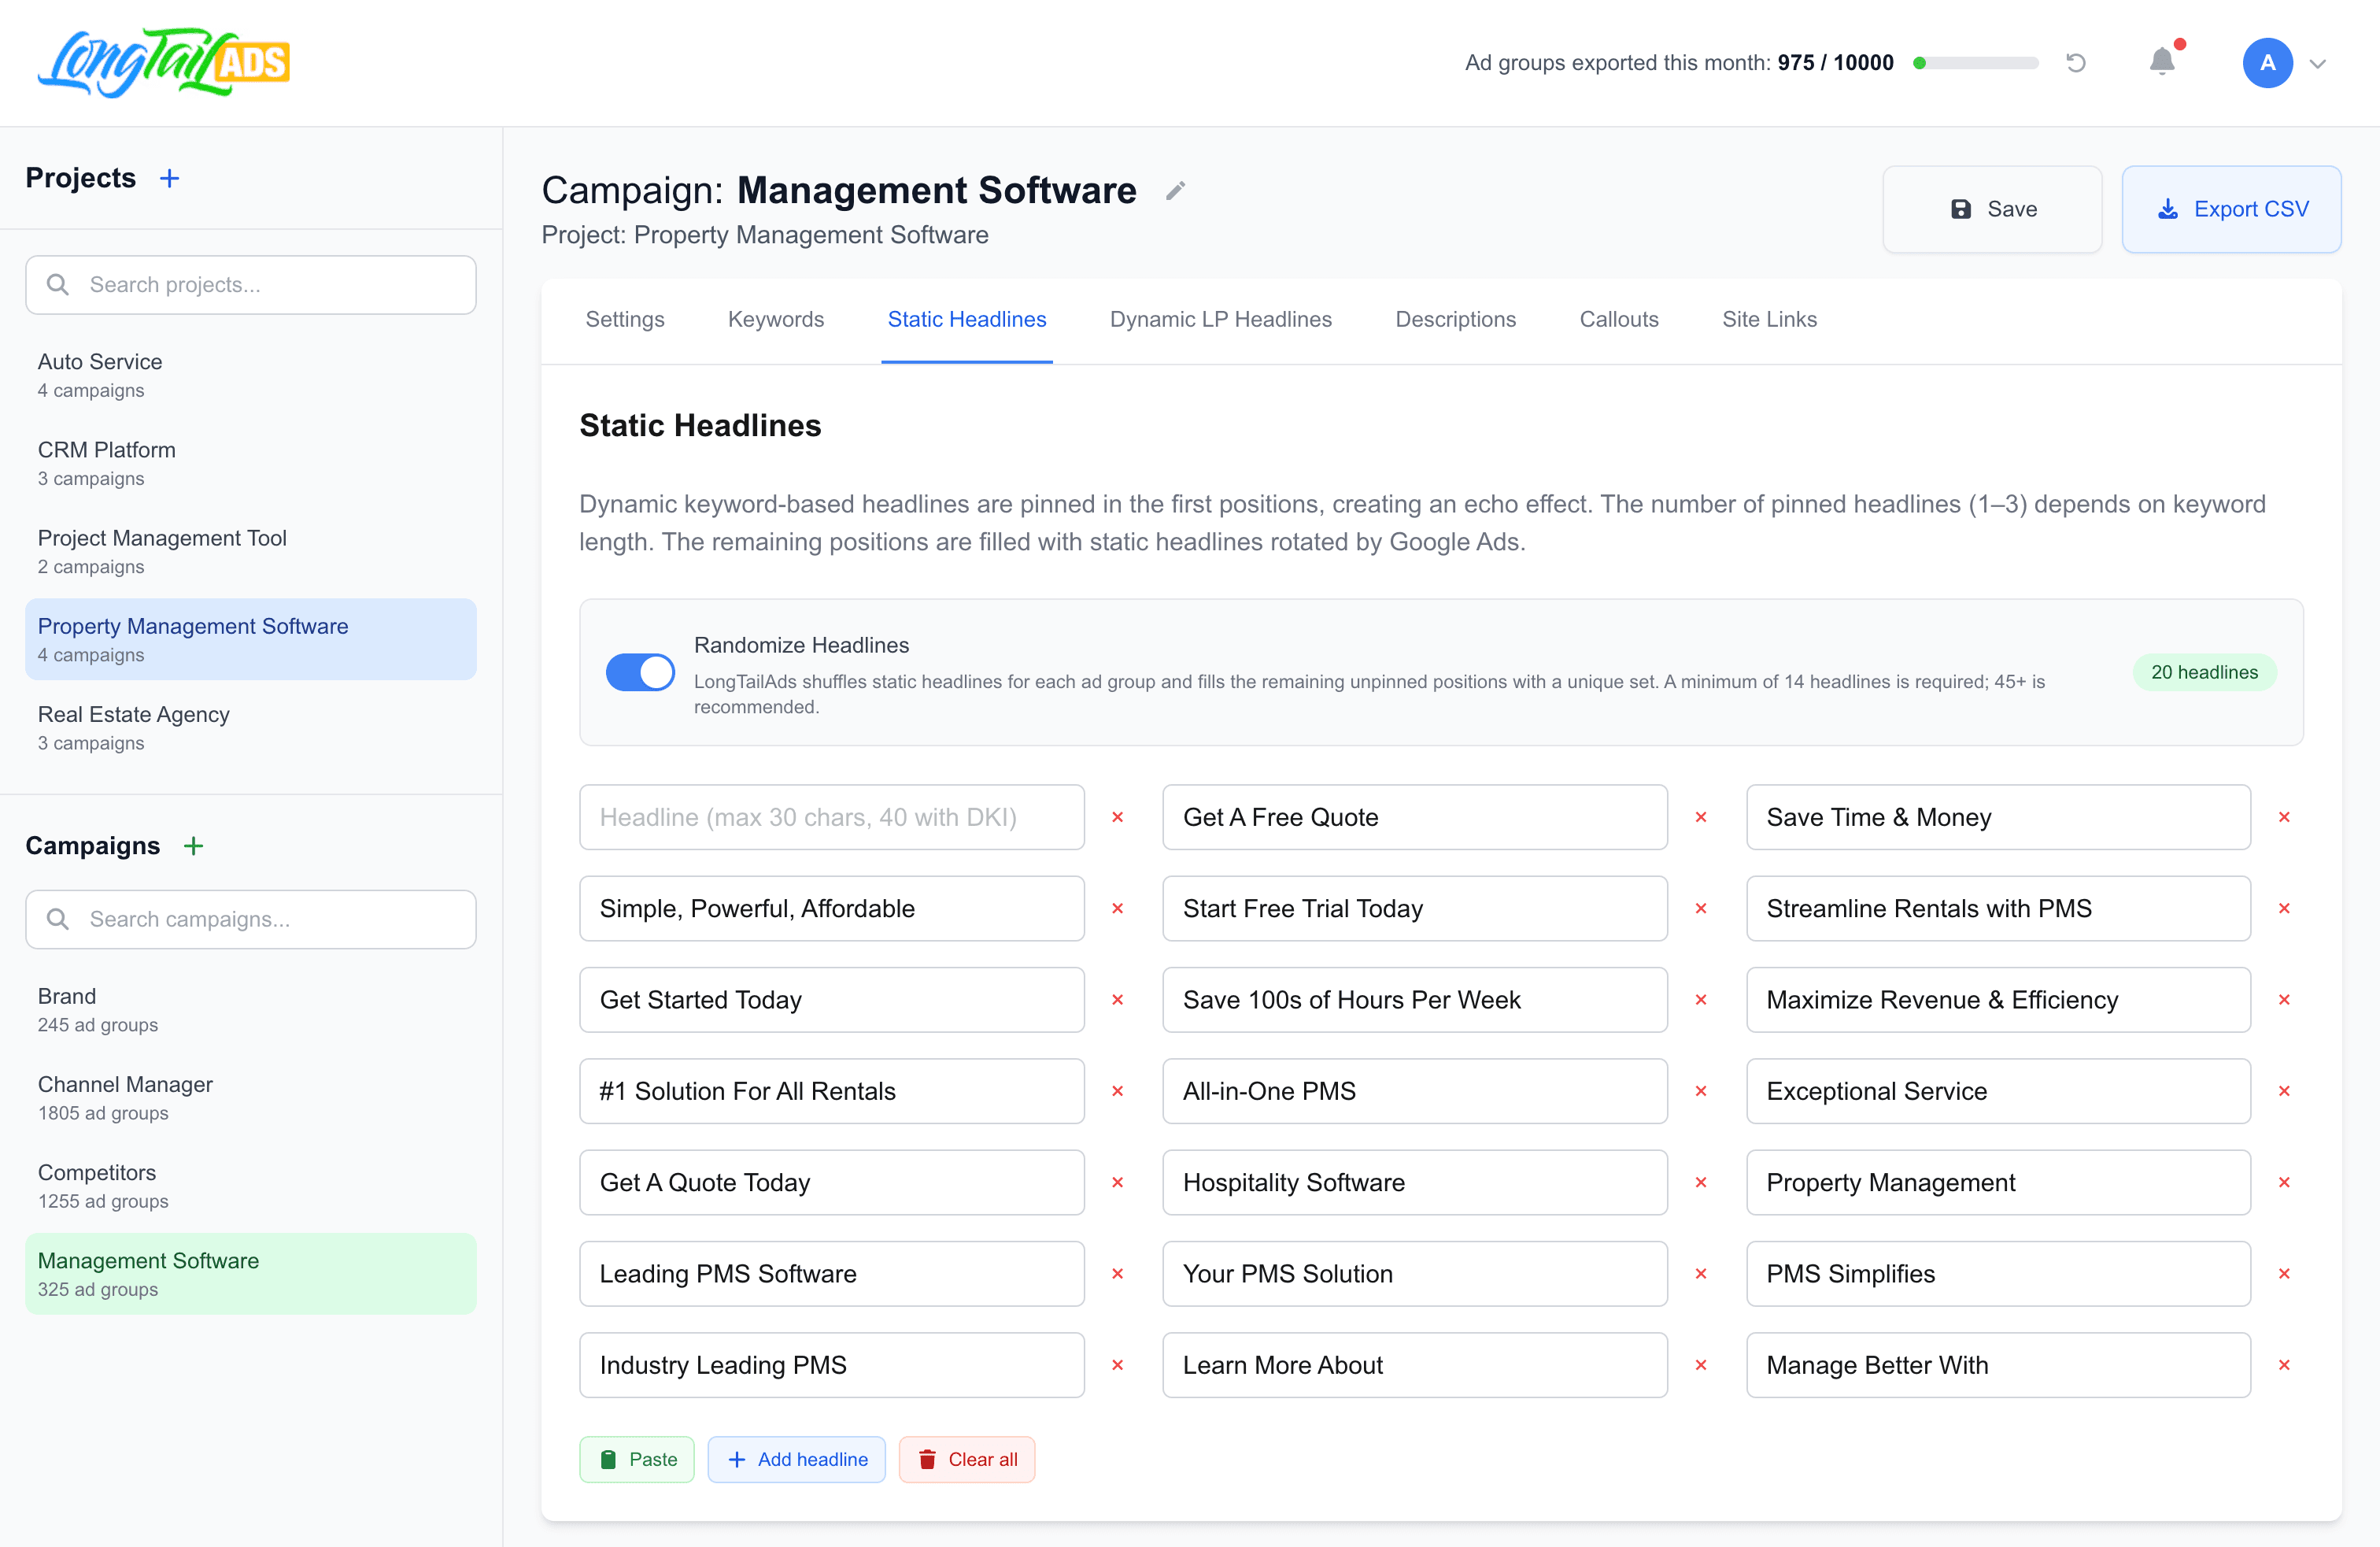Image resolution: width=2380 pixels, height=1547 pixels.
Task: Click the undo/revert icon in the top bar
Action: tap(2076, 62)
